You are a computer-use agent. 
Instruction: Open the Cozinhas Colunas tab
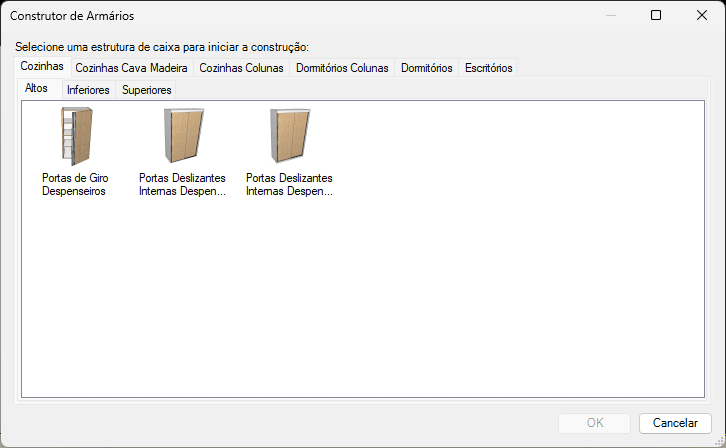pyautogui.click(x=241, y=68)
